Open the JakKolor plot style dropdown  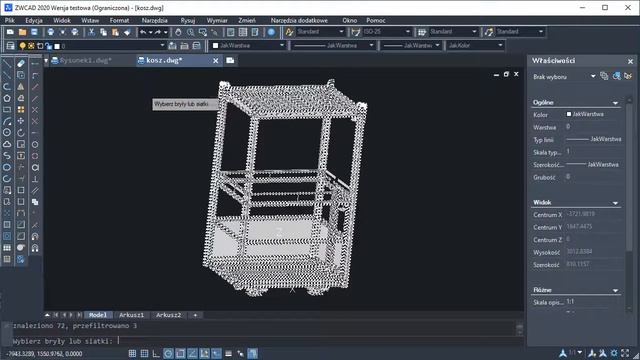(x=500, y=46)
